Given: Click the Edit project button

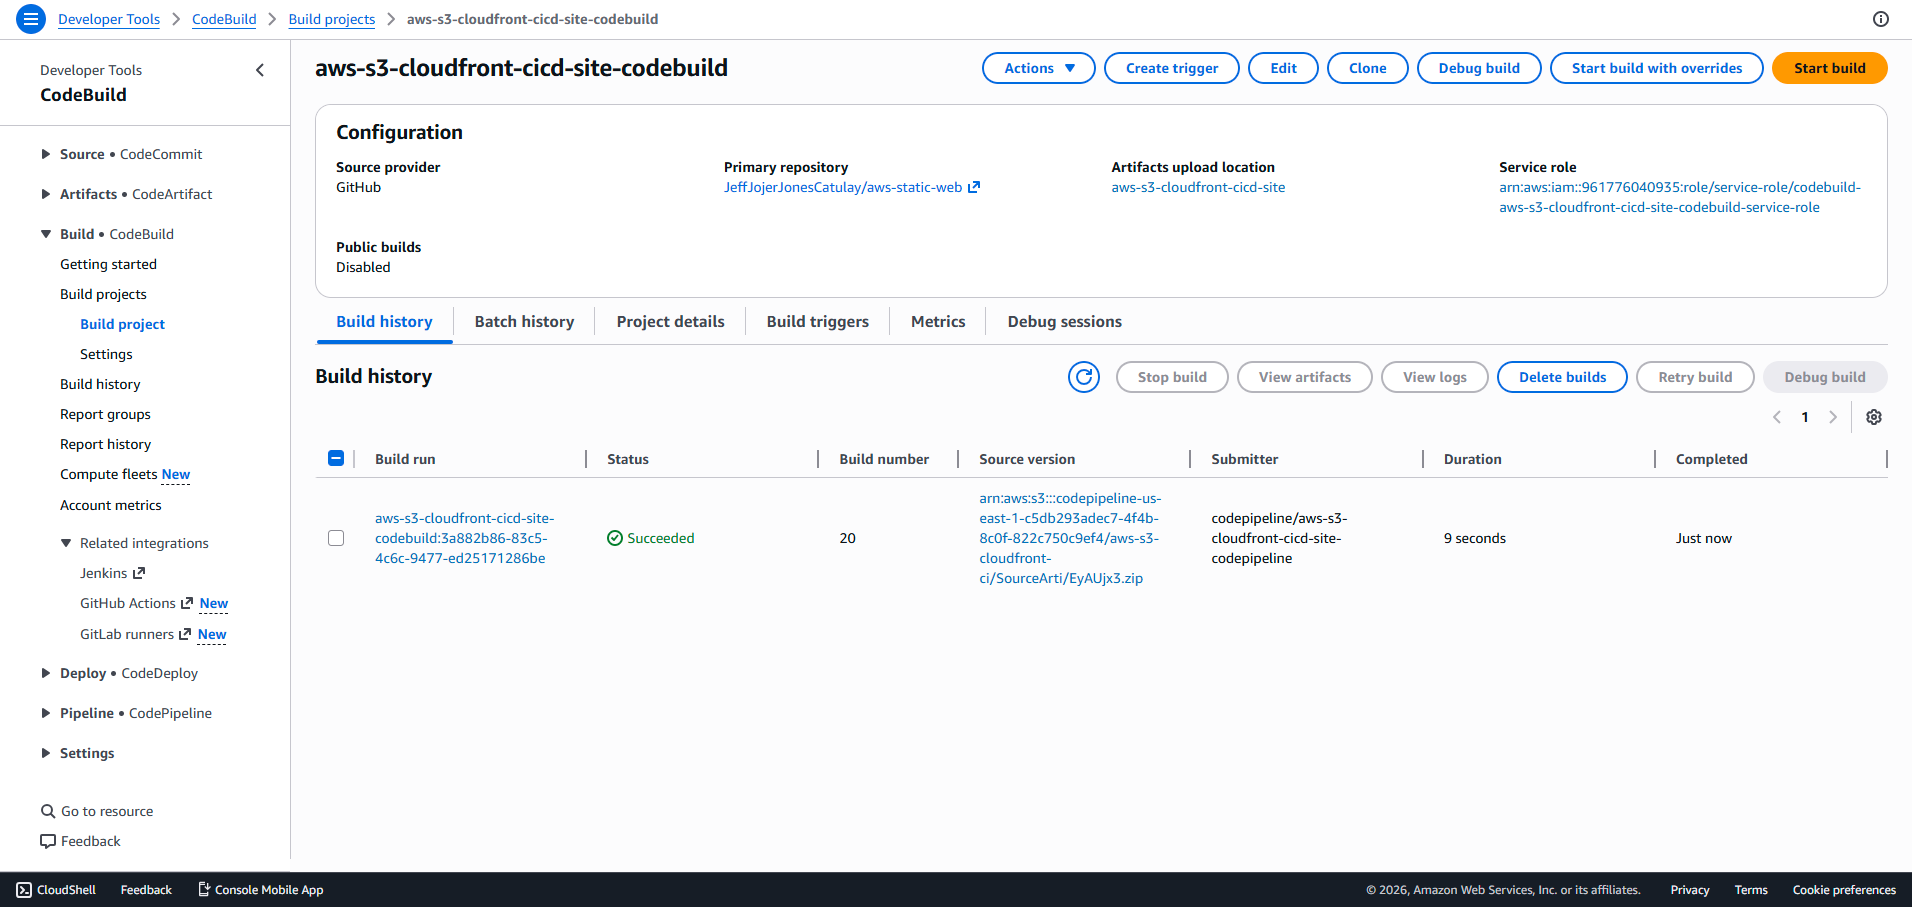Looking at the screenshot, I should [x=1283, y=68].
